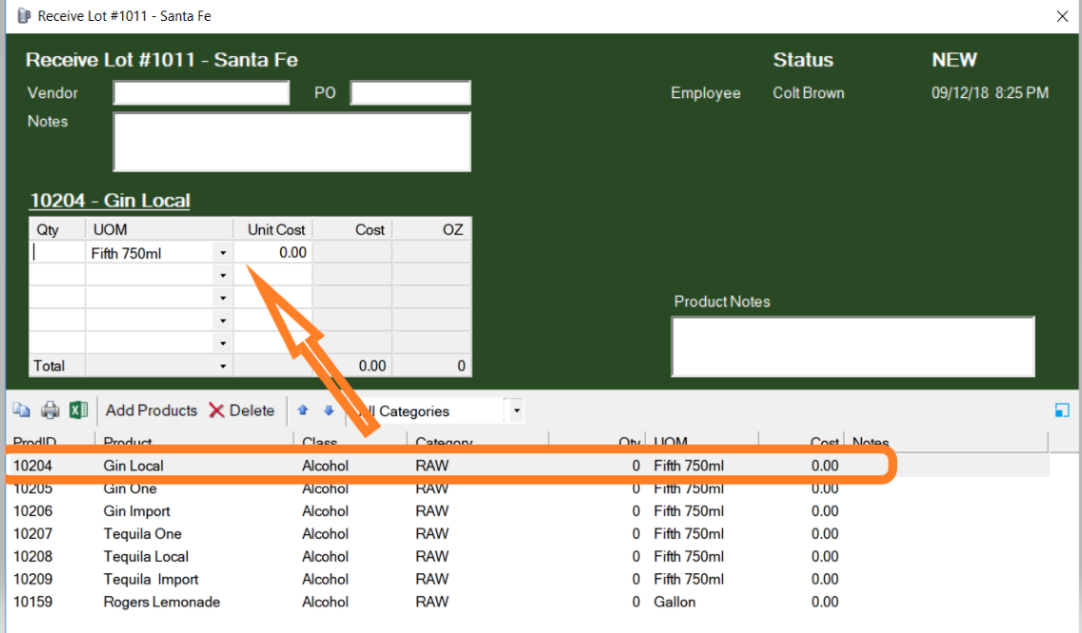Screen dimensions: 1082x633
Task: Click ProdID 10159 in the list
Action: (33, 602)
